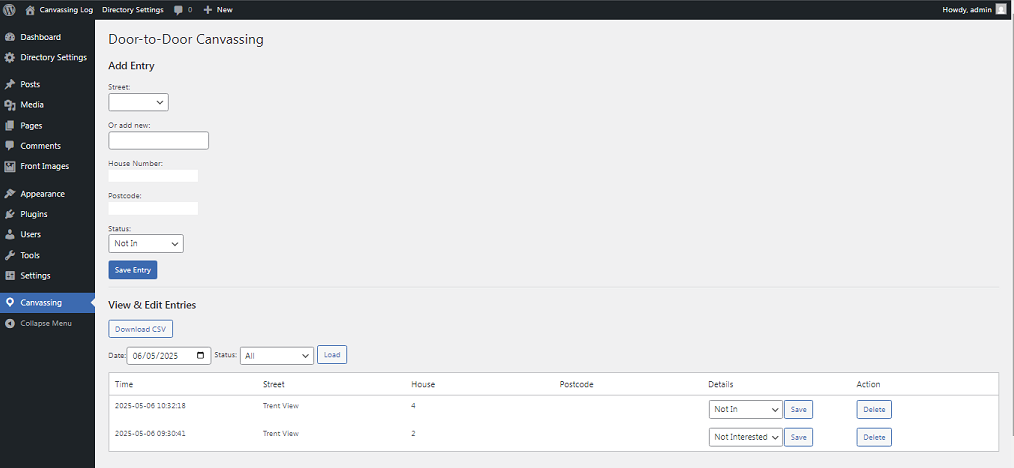Select Directory Settings in the top admin bar
Image resolution: width=1014 pixels, height=468 pixels.
133,9
